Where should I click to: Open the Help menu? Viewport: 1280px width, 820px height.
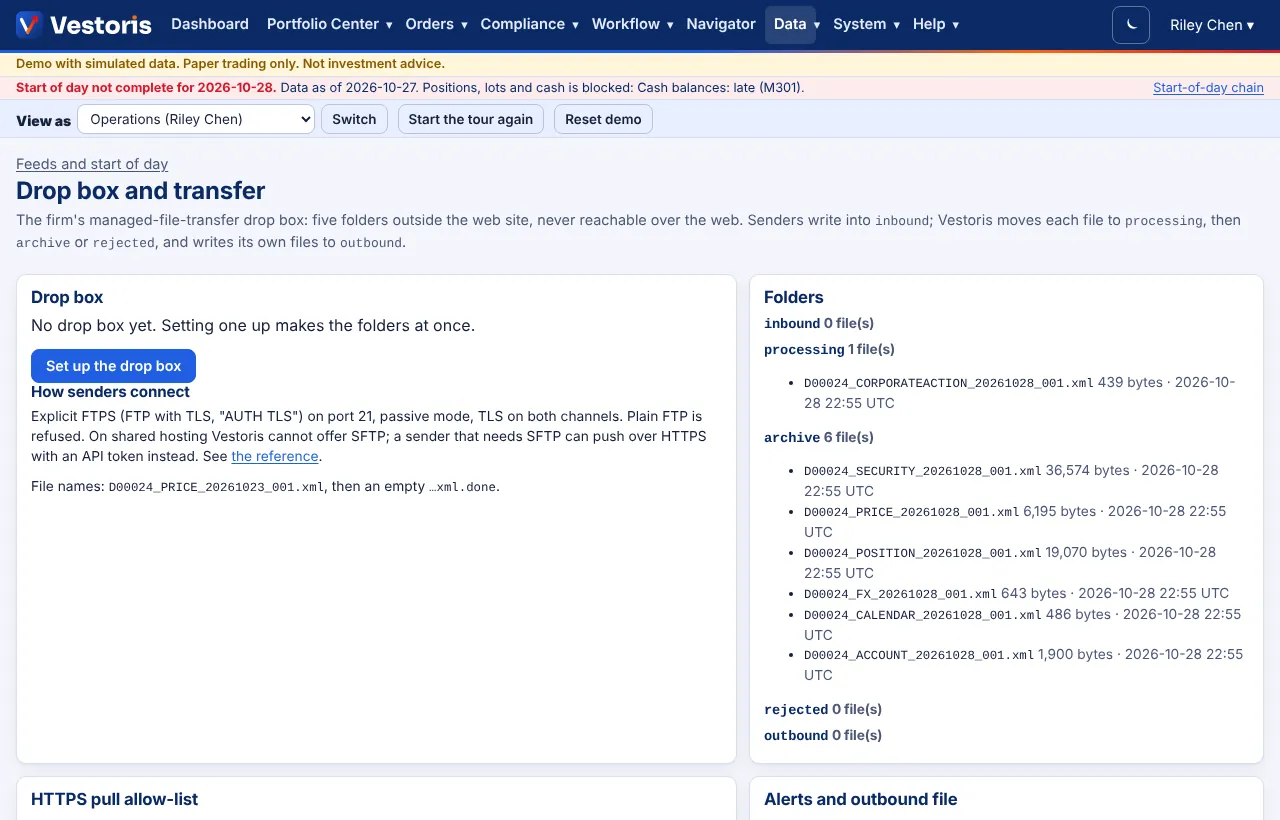coord(935,24)
